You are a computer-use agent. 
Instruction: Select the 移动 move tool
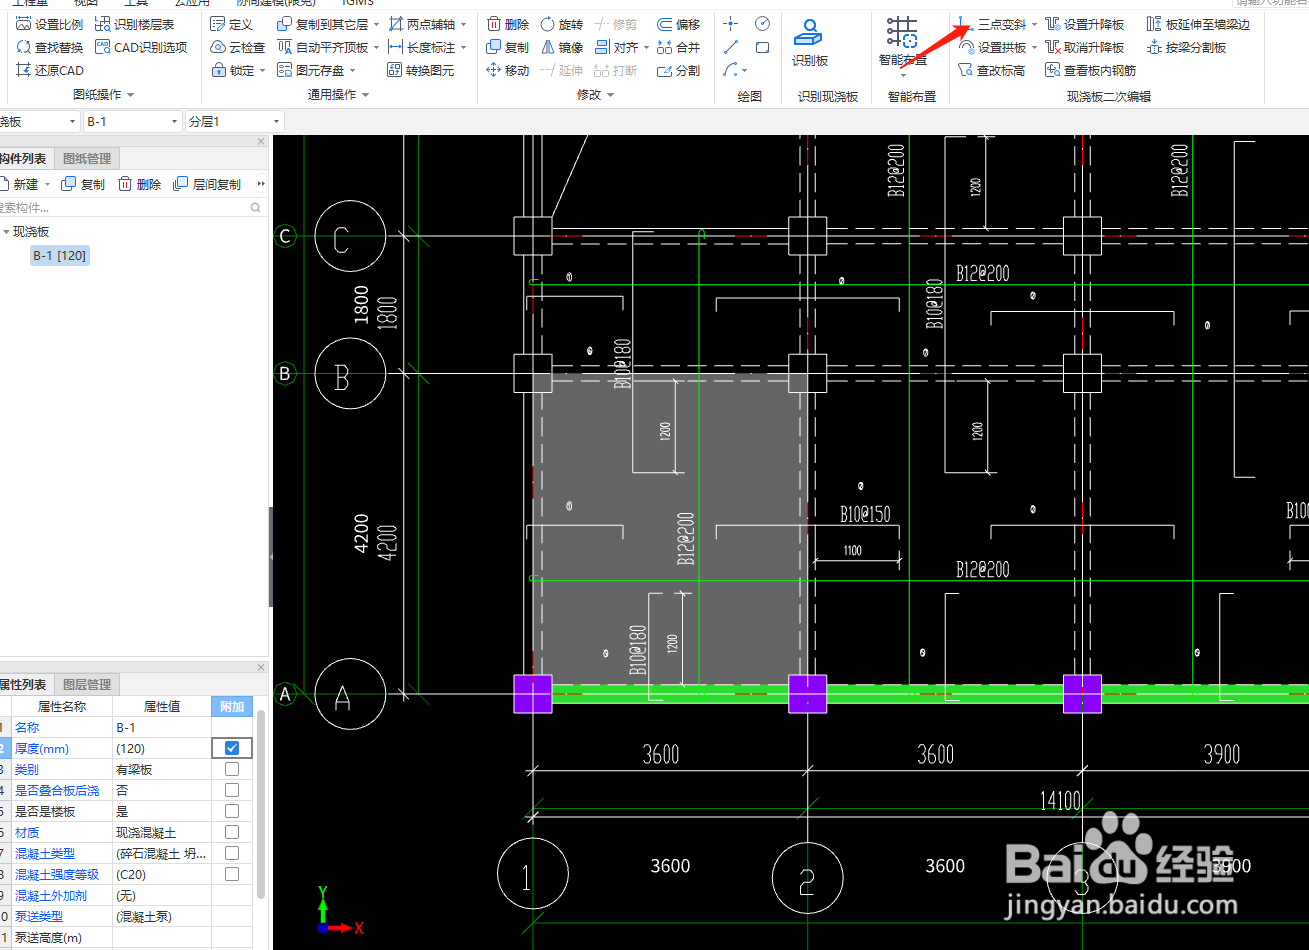point(508,70)
